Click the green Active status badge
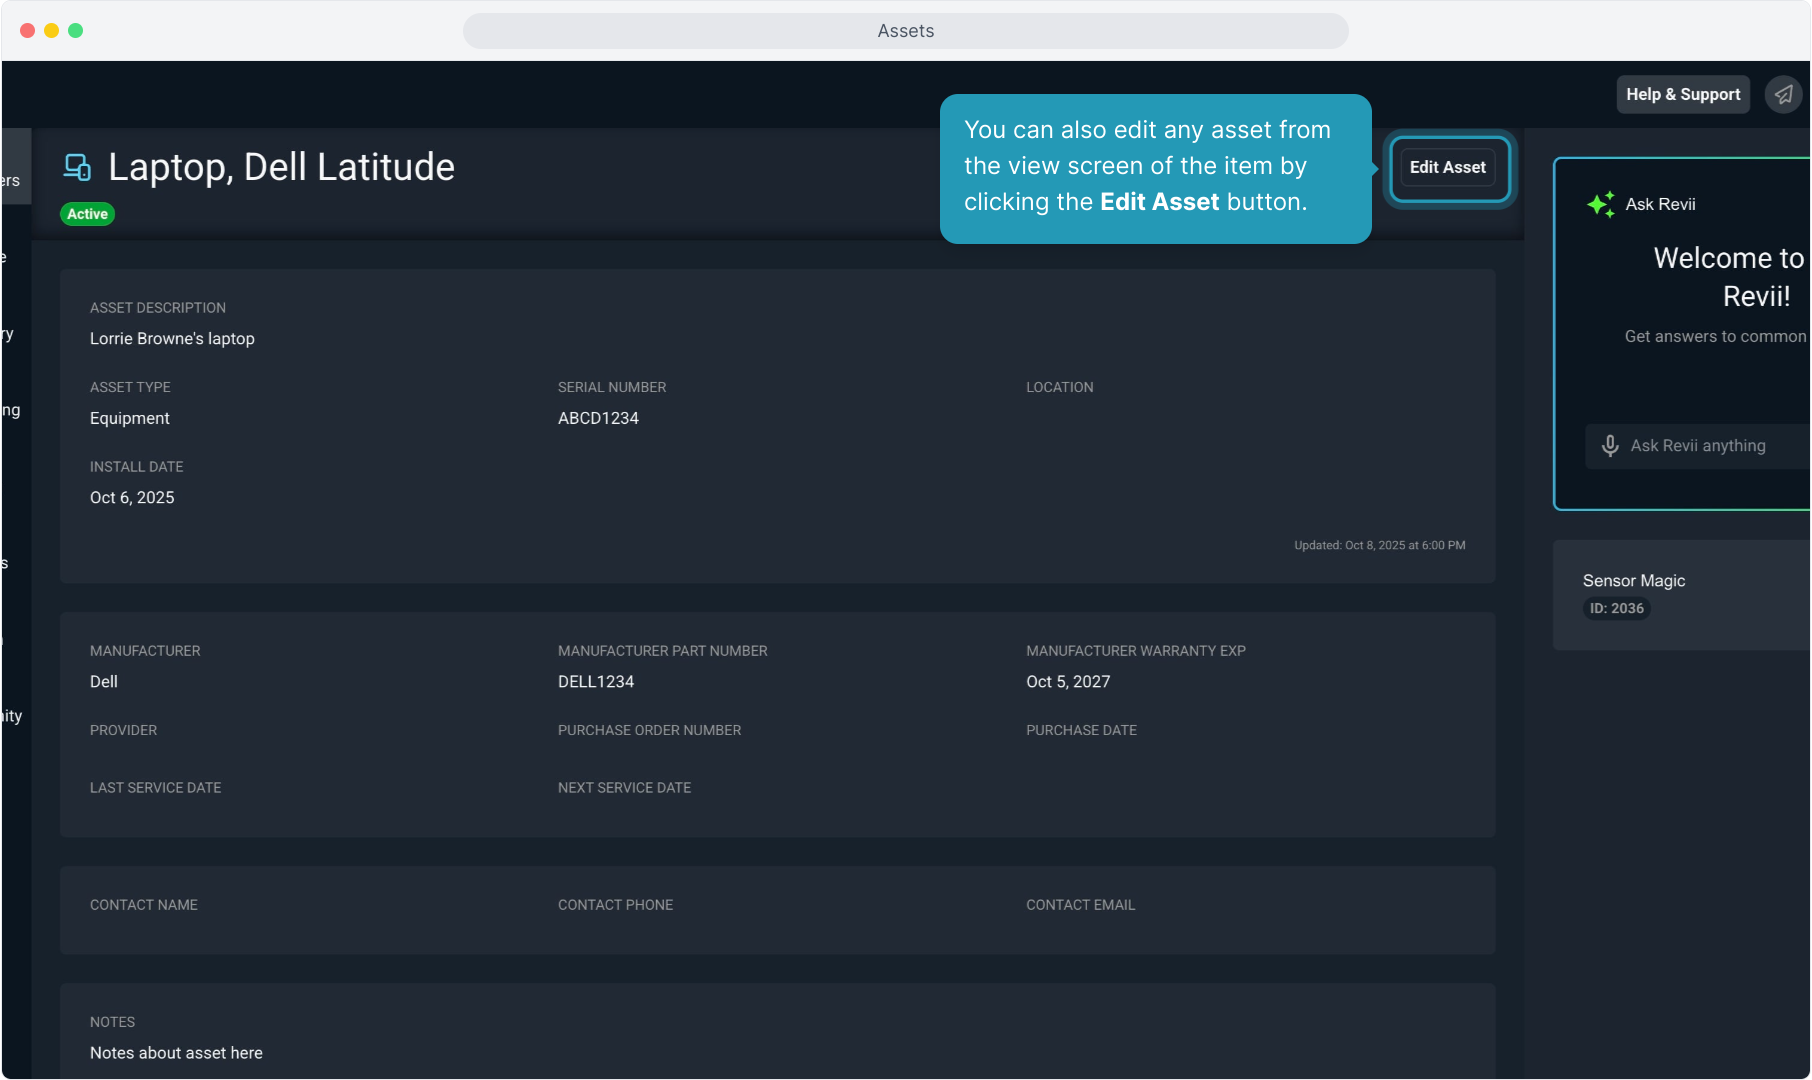 (x=88, y=214)
